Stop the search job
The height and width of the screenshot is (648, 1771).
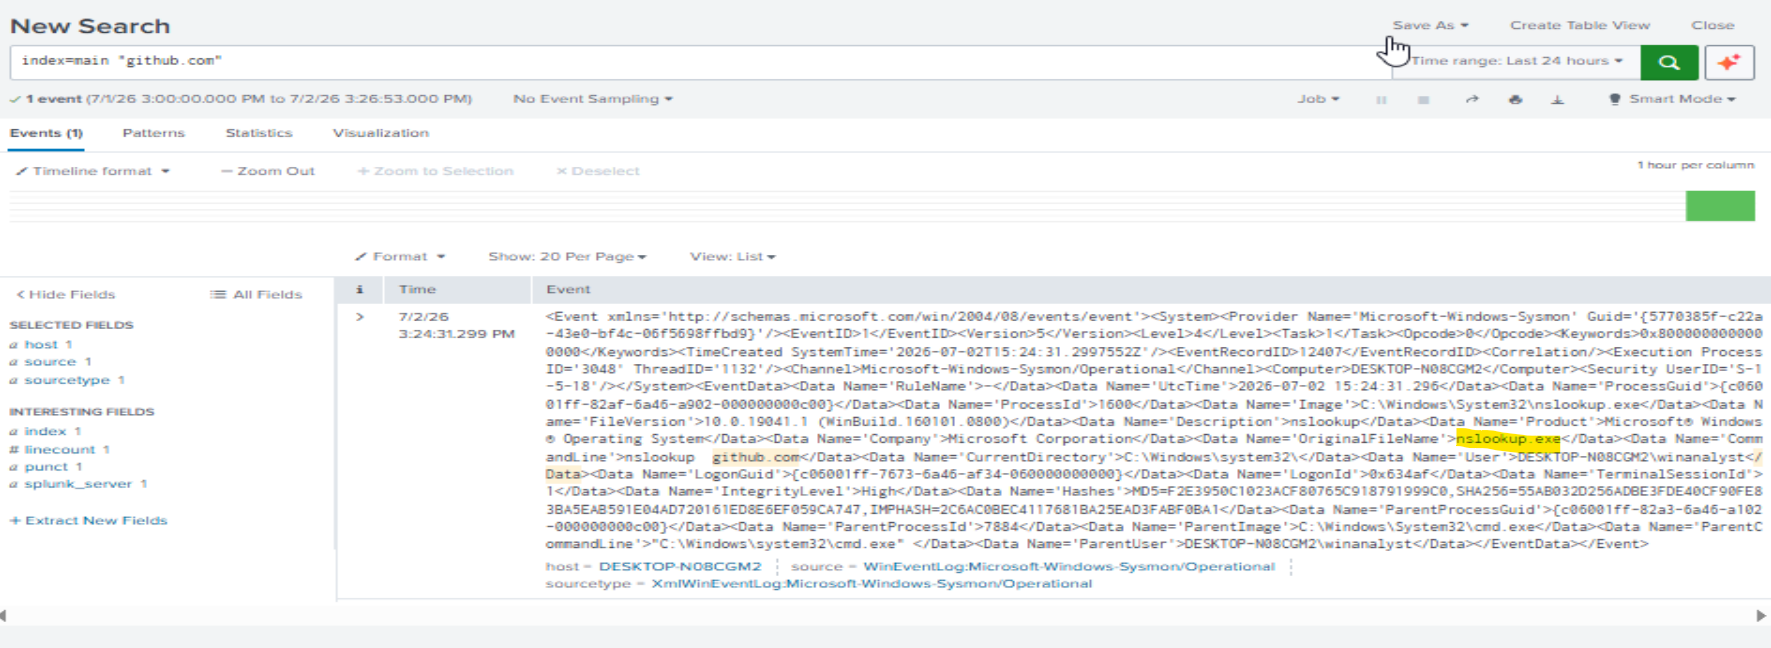[x=1423, y=99]
